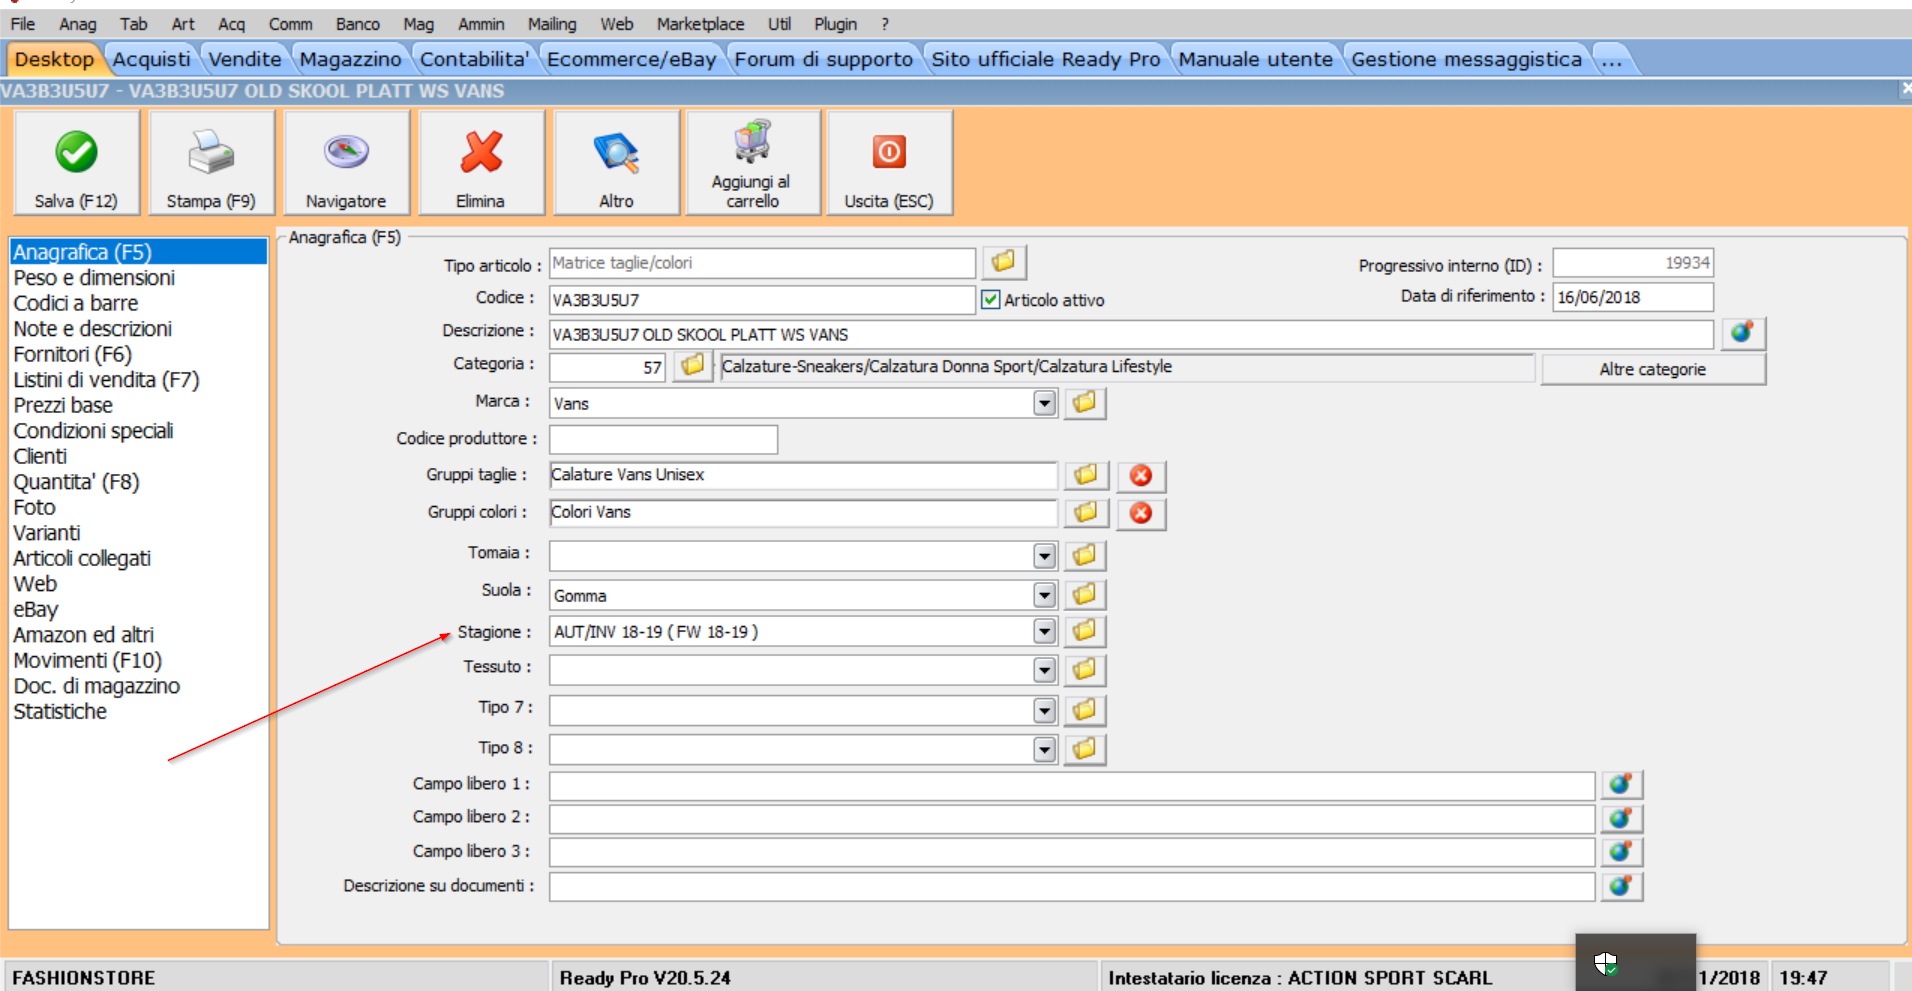The width and height of the screenshot is (1912, 991).
Task: Open the Marketplace menu
Action: tap(700, 24)
